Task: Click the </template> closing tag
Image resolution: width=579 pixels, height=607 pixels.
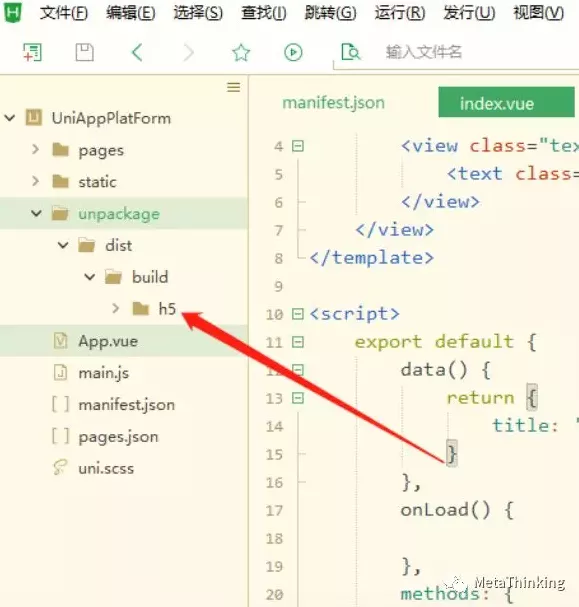Action: (x=372, y=257)
